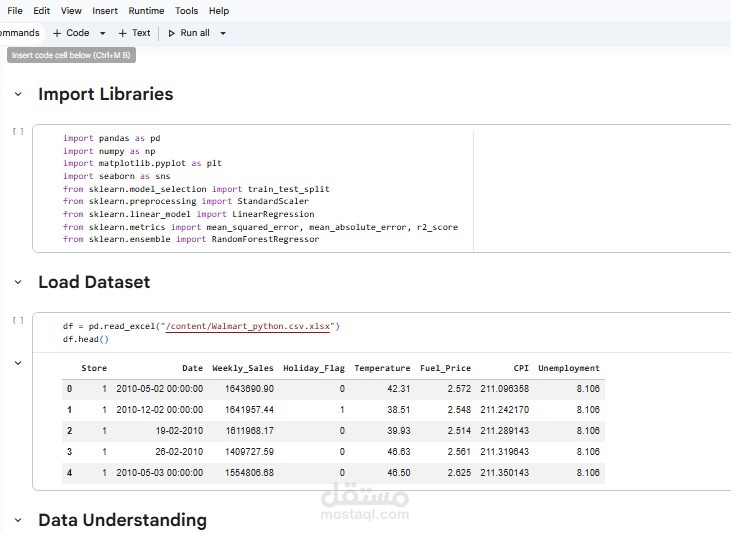This screenshot has width=731, height=533.
Task: Click Weekly_Sales value 1643690.90
Action: [249, 389]
